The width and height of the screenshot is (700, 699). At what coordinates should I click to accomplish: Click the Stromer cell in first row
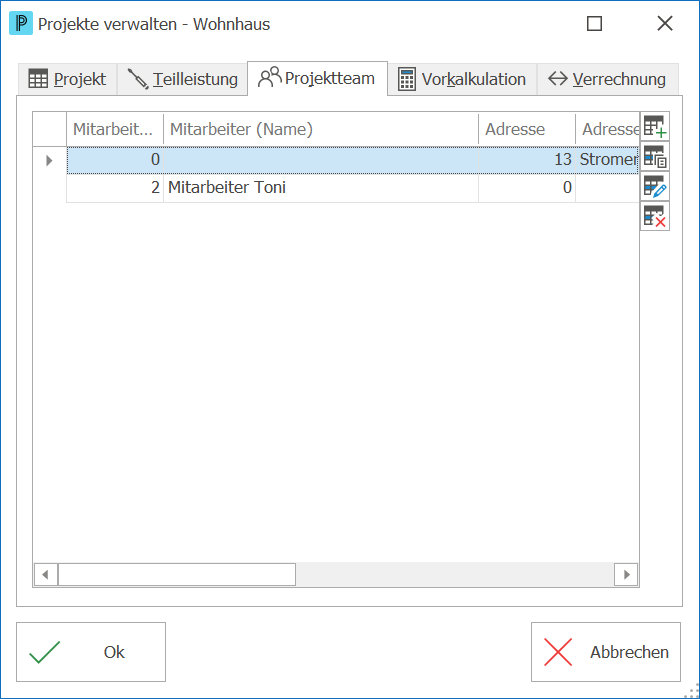pyautogui.click(x=608, y=159)
